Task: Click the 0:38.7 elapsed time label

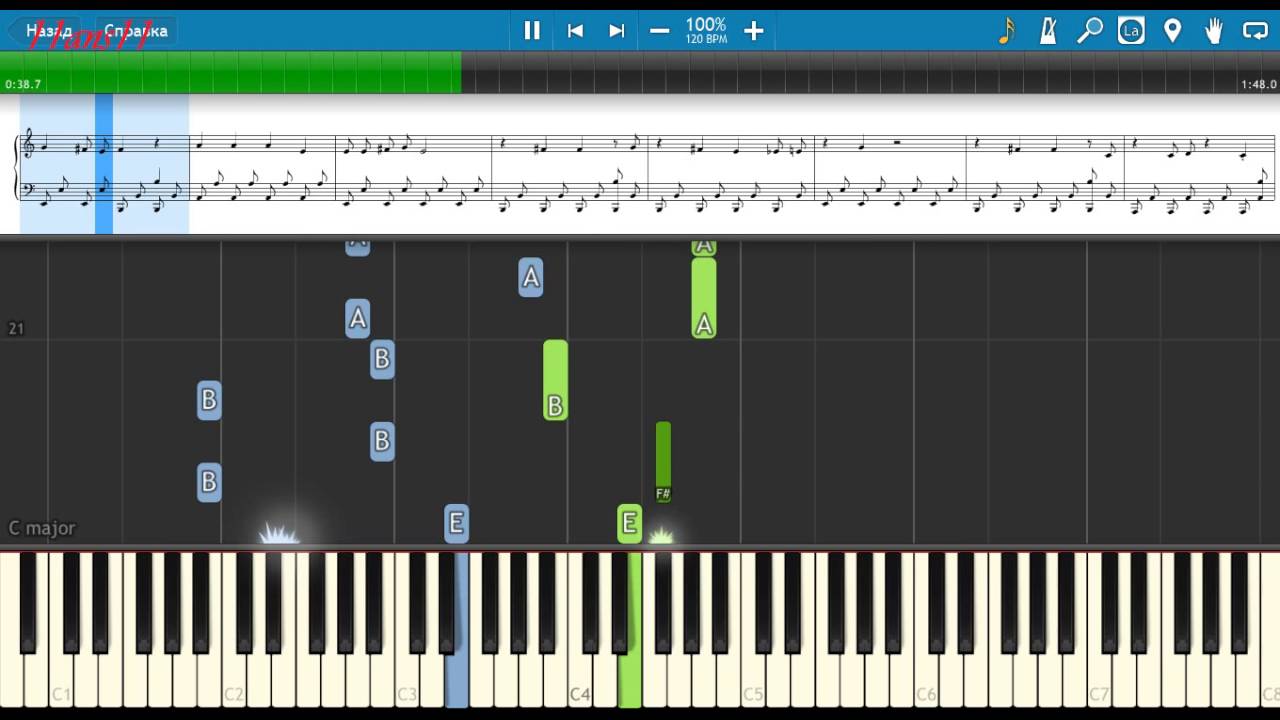Action: click(23, 85)
